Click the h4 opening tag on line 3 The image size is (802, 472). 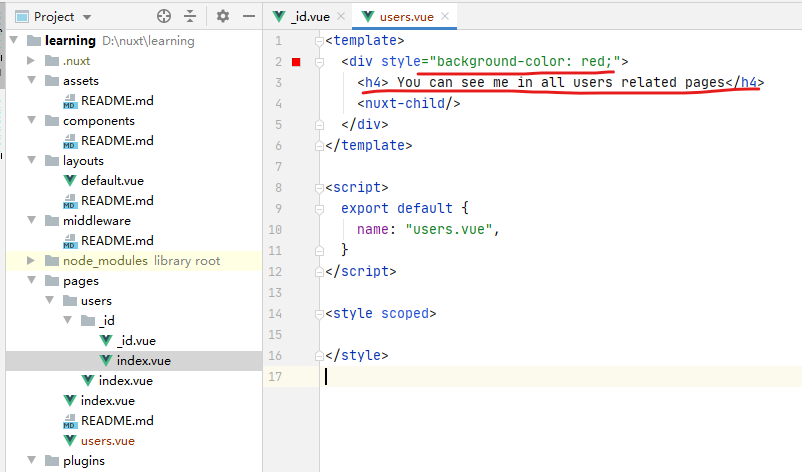[373, 82]
